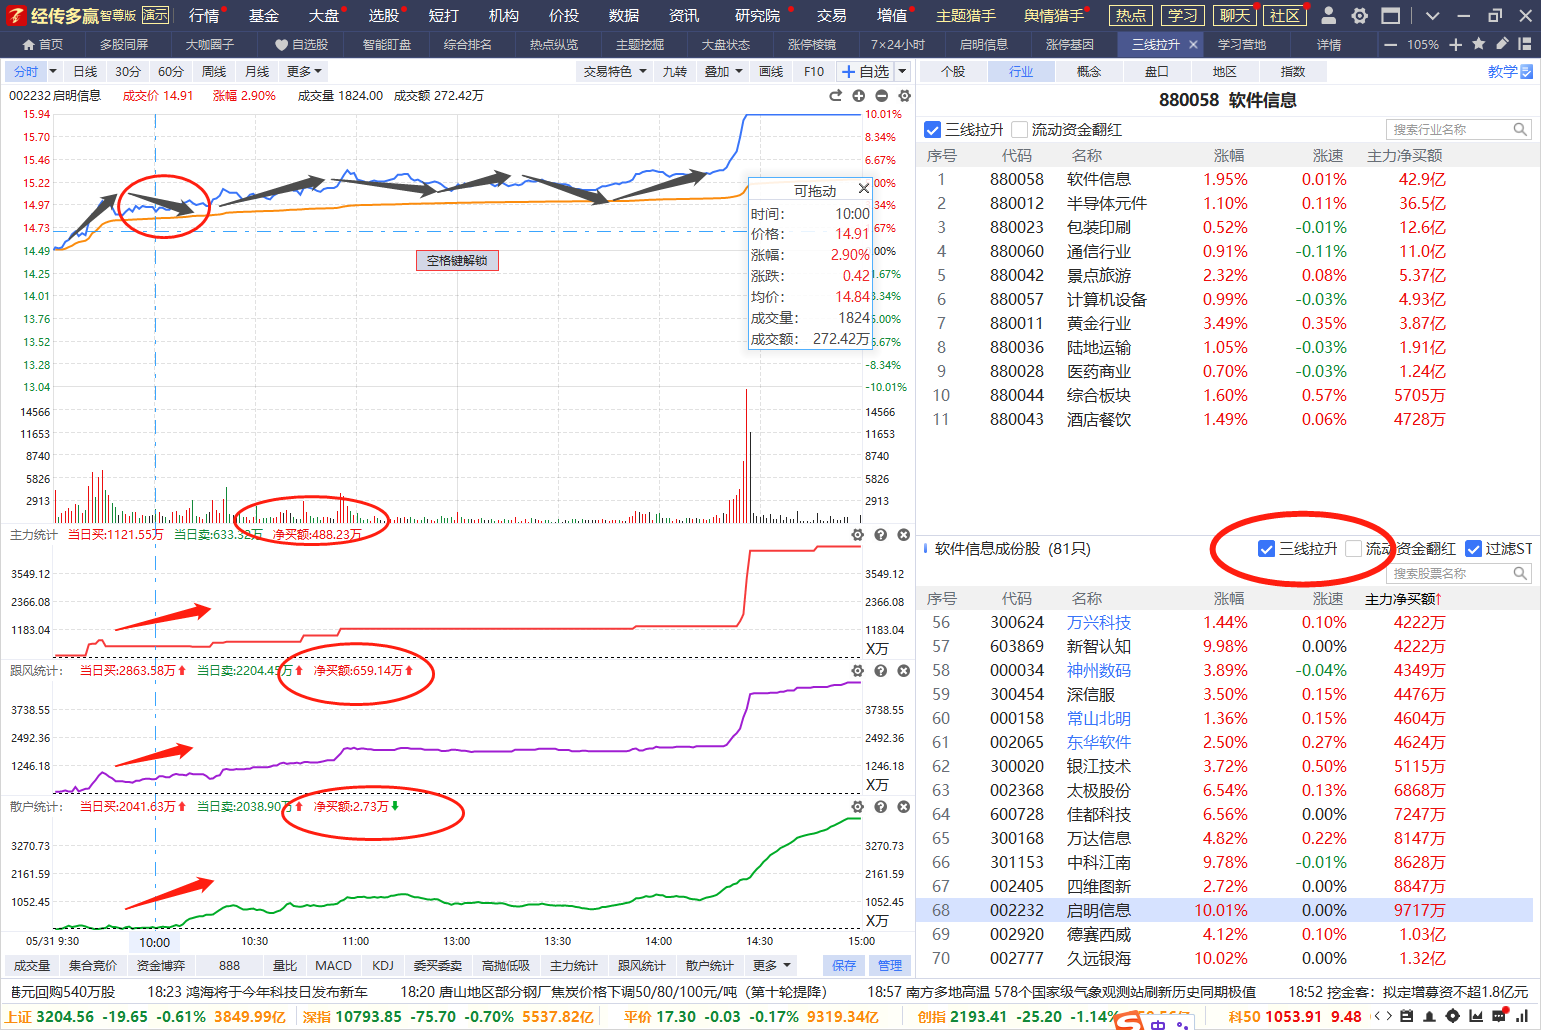Open help icon of 主力统计 panel
Viewport: 1541px width, 1030px height.
pos(880,535)
